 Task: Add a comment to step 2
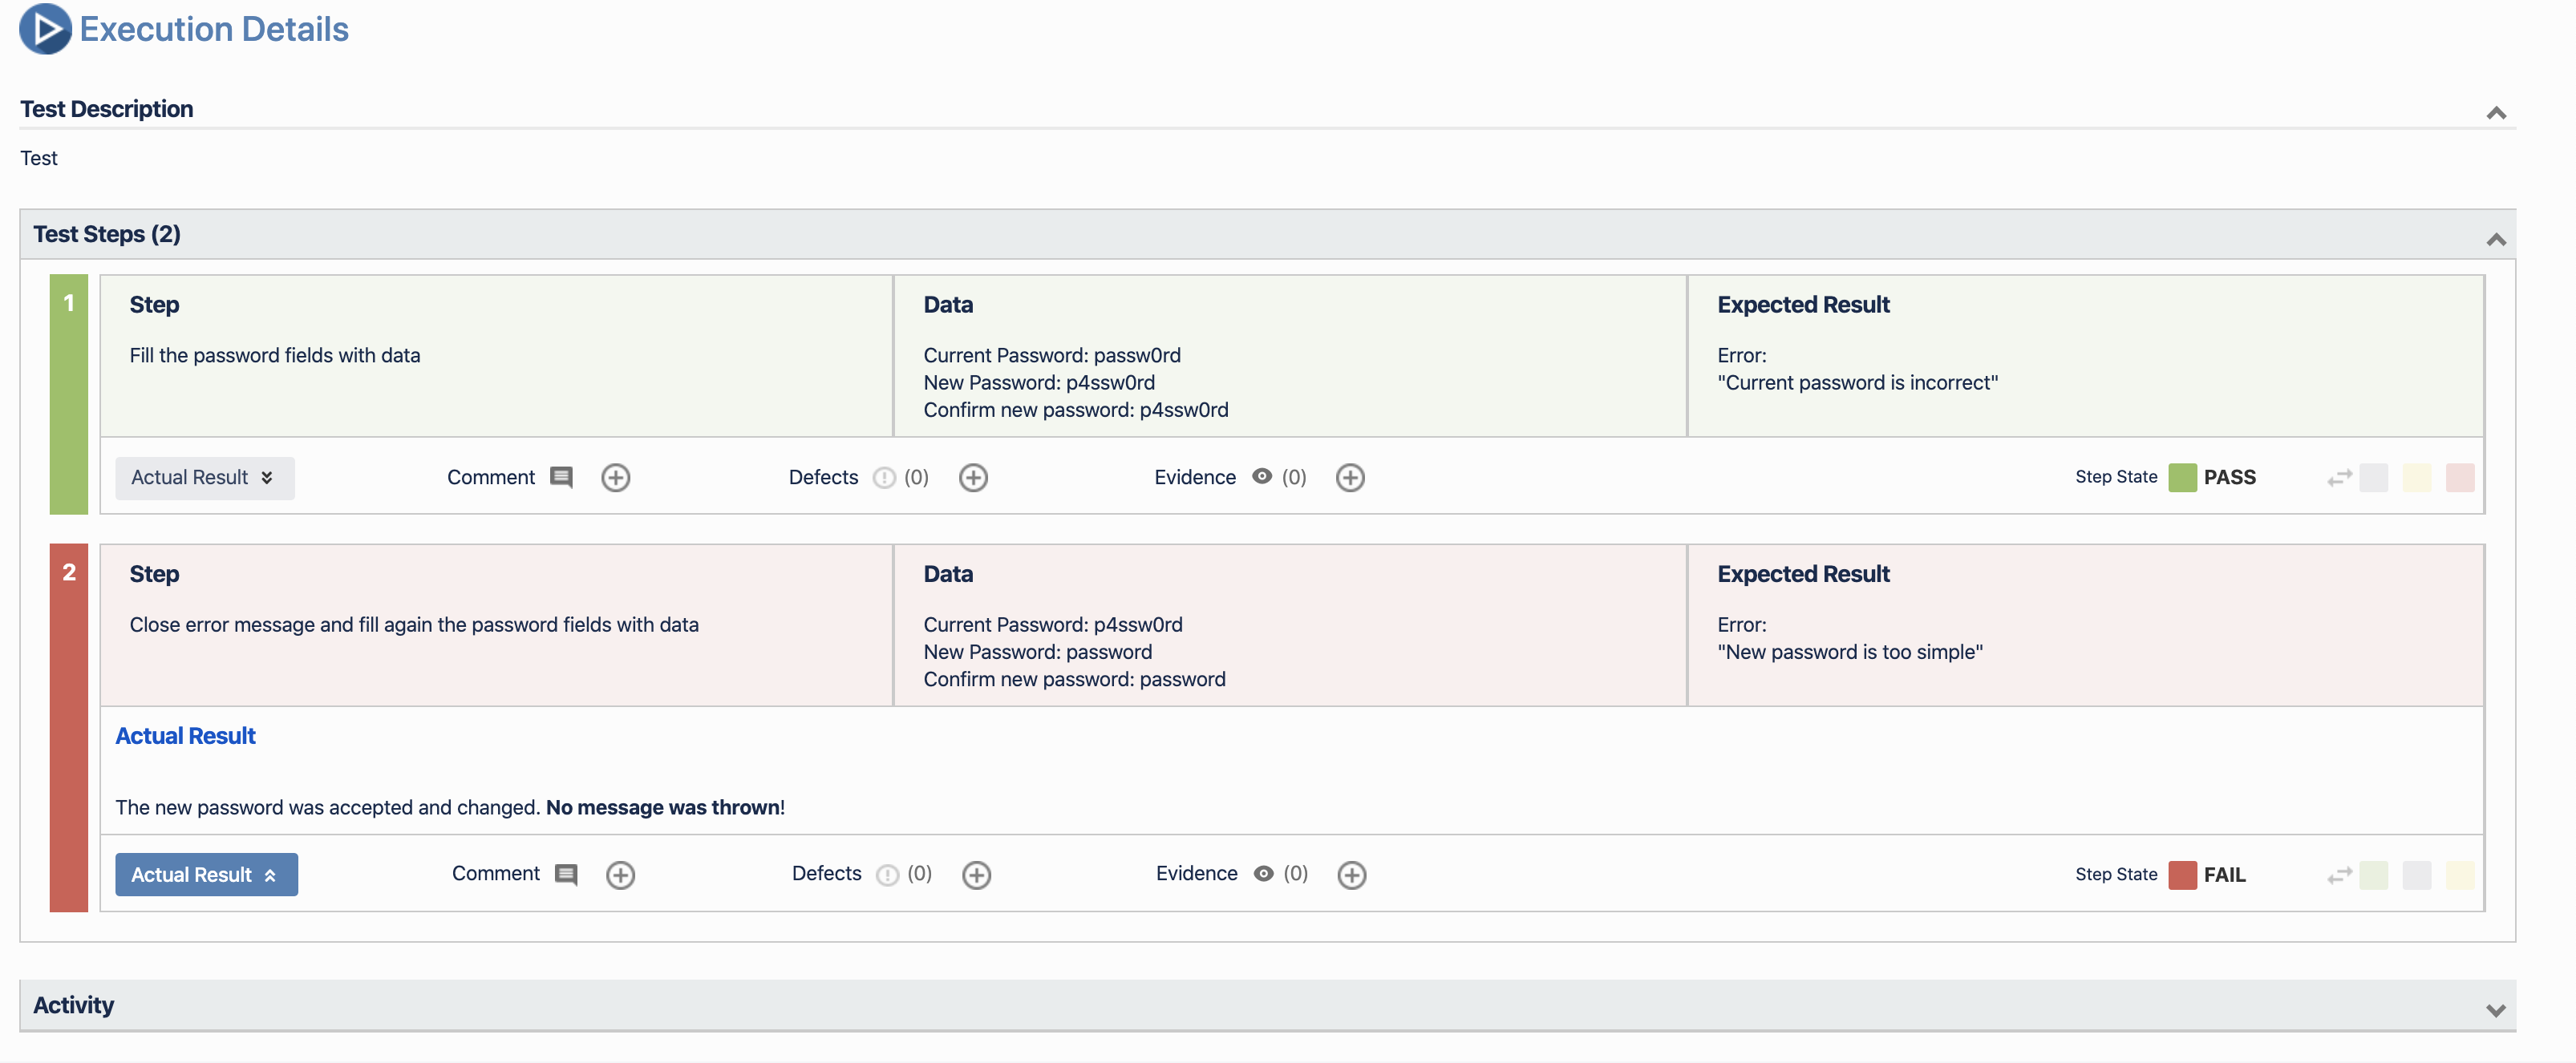tap(620, 875)
